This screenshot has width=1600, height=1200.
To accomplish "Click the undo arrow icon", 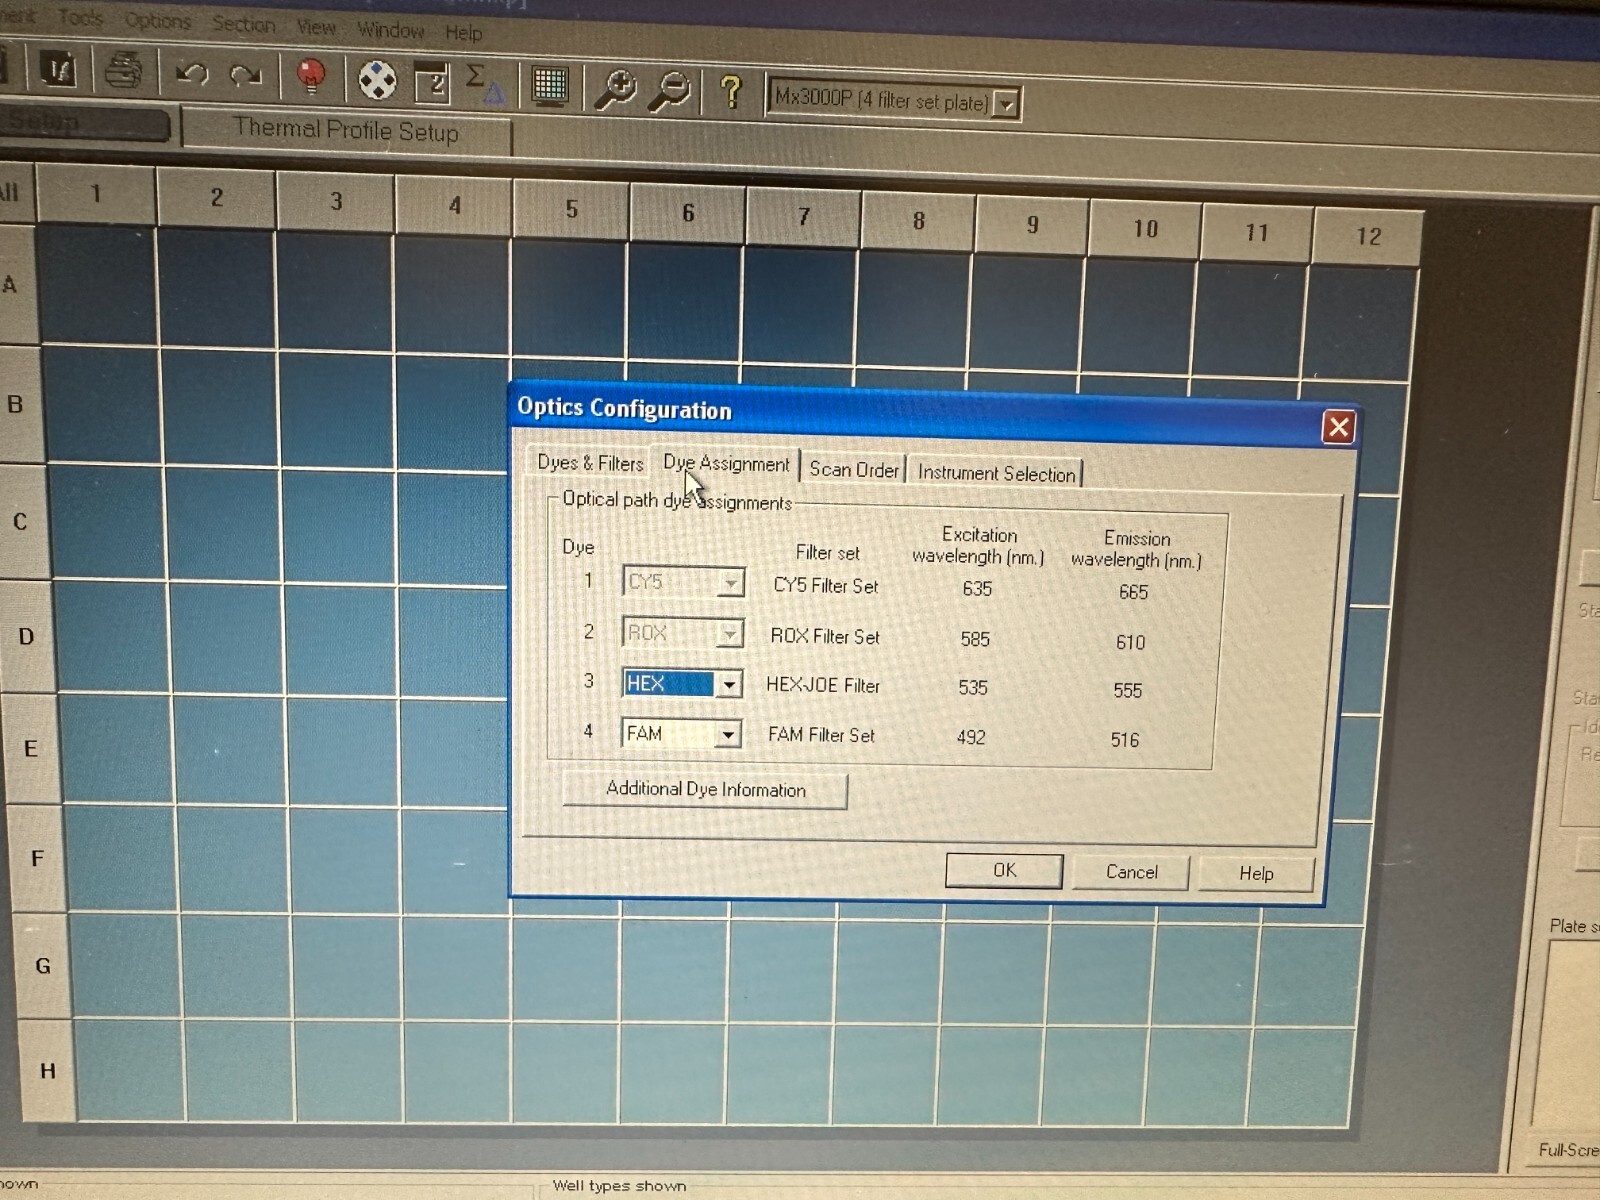I will coord(192,74).
